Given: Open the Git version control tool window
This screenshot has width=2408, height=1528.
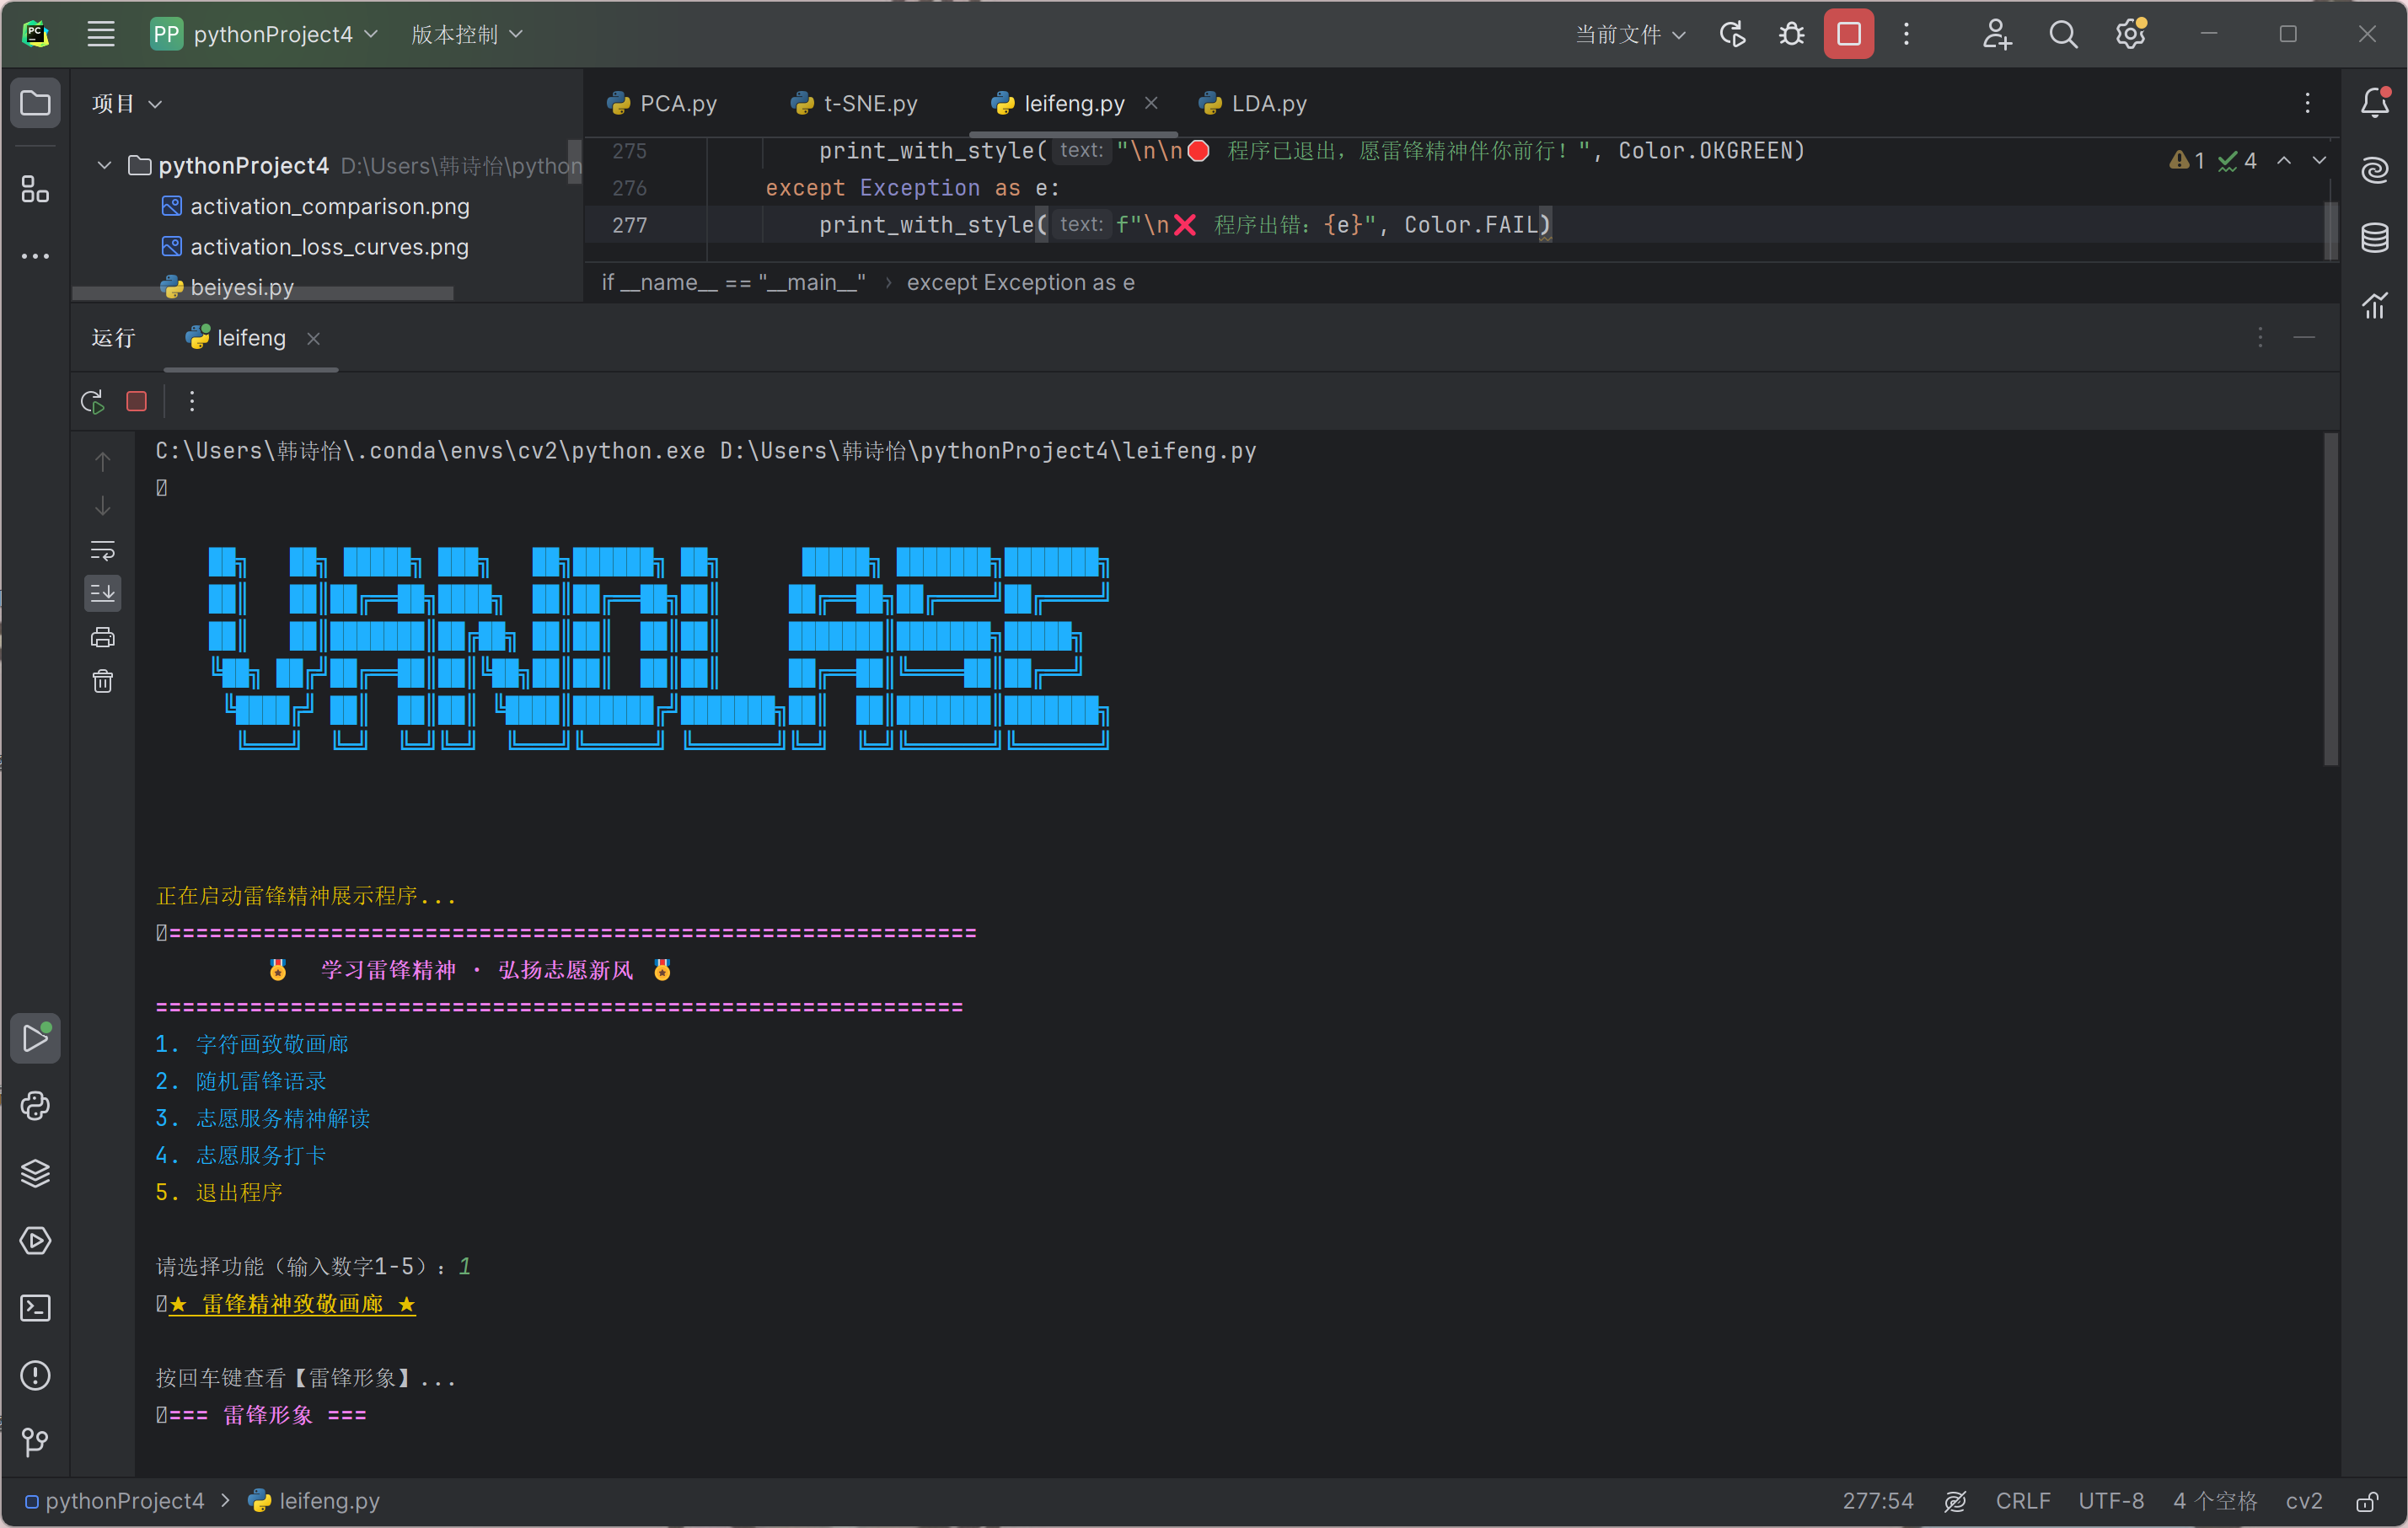Looking at the screenshot, I should [35, 1442].
